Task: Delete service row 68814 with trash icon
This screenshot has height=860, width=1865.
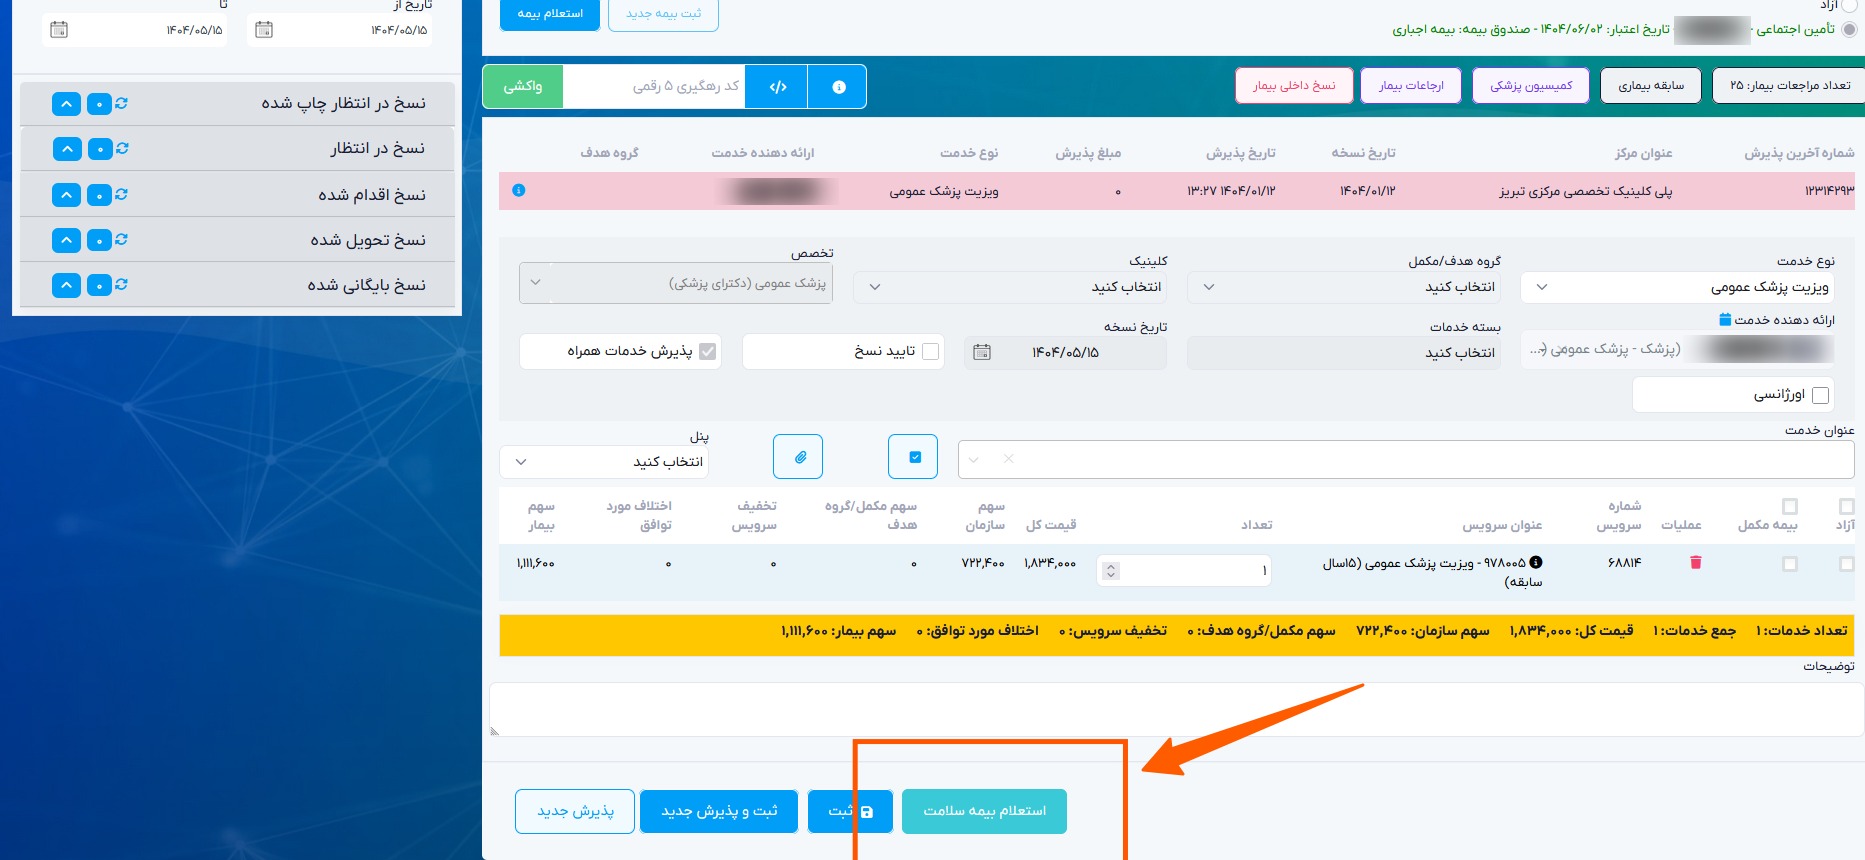Action: 1695,563
